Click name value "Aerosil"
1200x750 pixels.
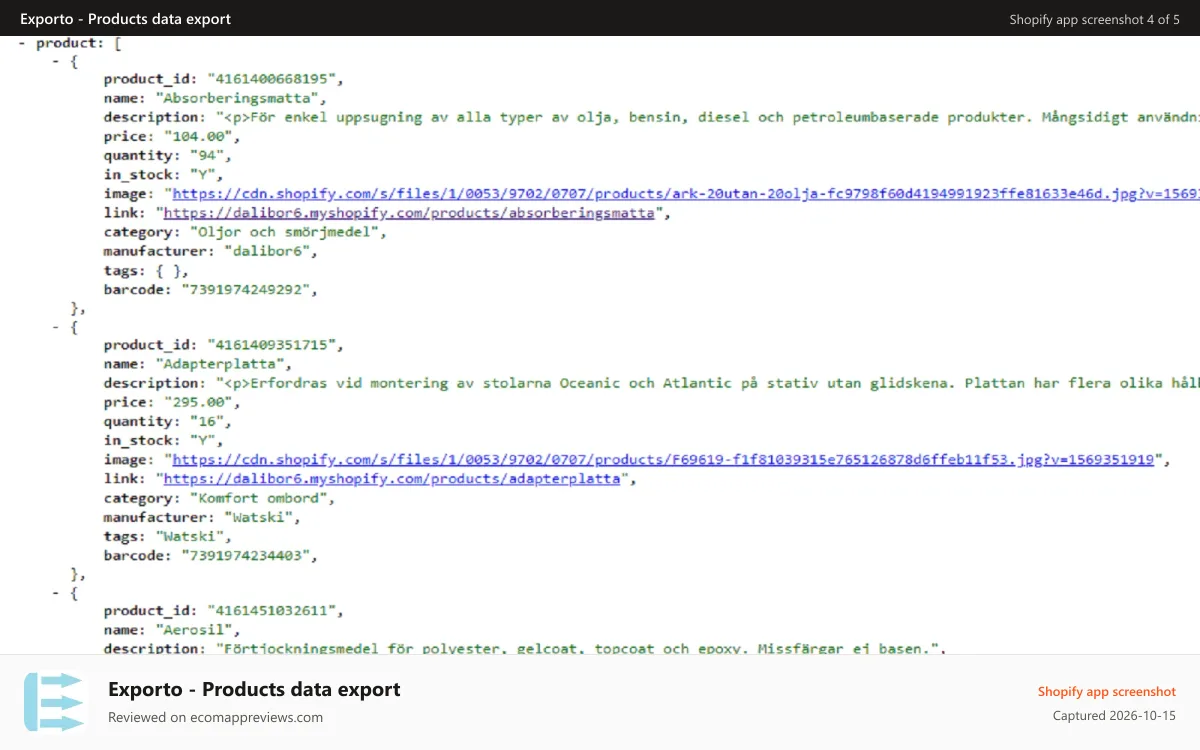coord(195,631)
